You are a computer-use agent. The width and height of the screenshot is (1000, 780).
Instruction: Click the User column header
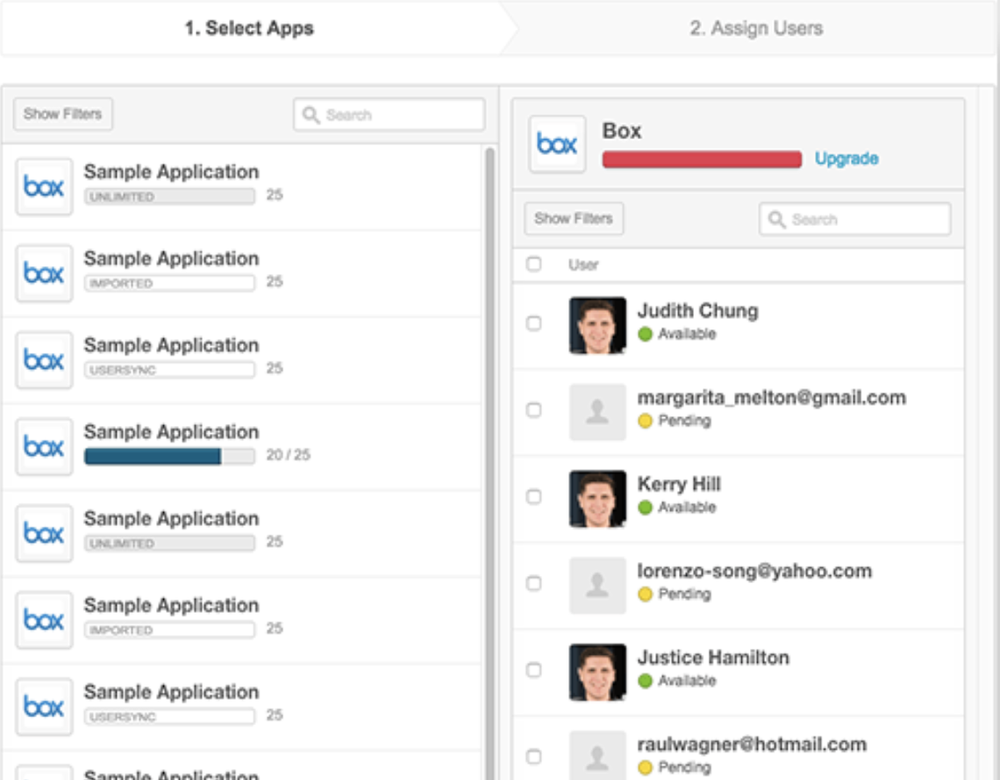pos(583,265)
